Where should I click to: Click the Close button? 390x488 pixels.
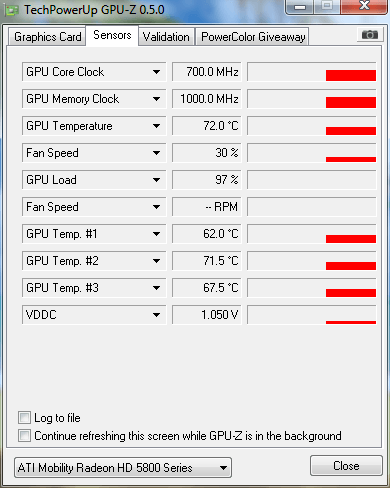click(346, 465)
